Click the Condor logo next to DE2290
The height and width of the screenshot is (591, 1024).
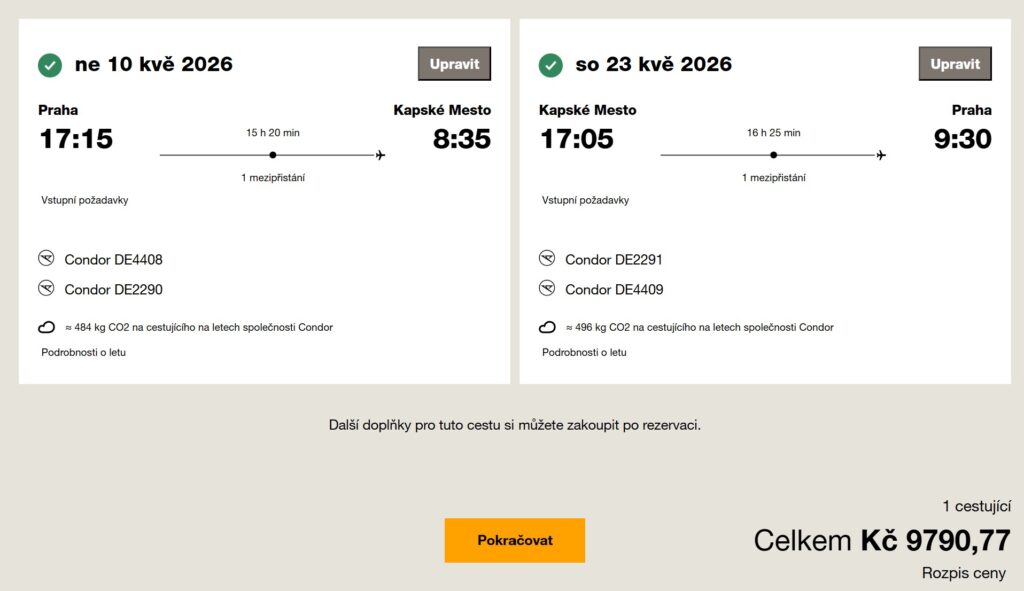click(x=46, y=289)
